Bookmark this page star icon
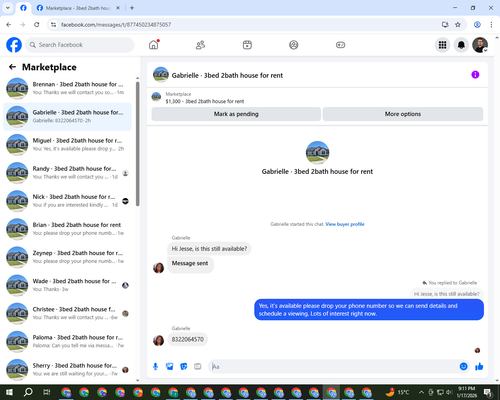The width and height of the screenshot is (500, 400). (458, 25)
